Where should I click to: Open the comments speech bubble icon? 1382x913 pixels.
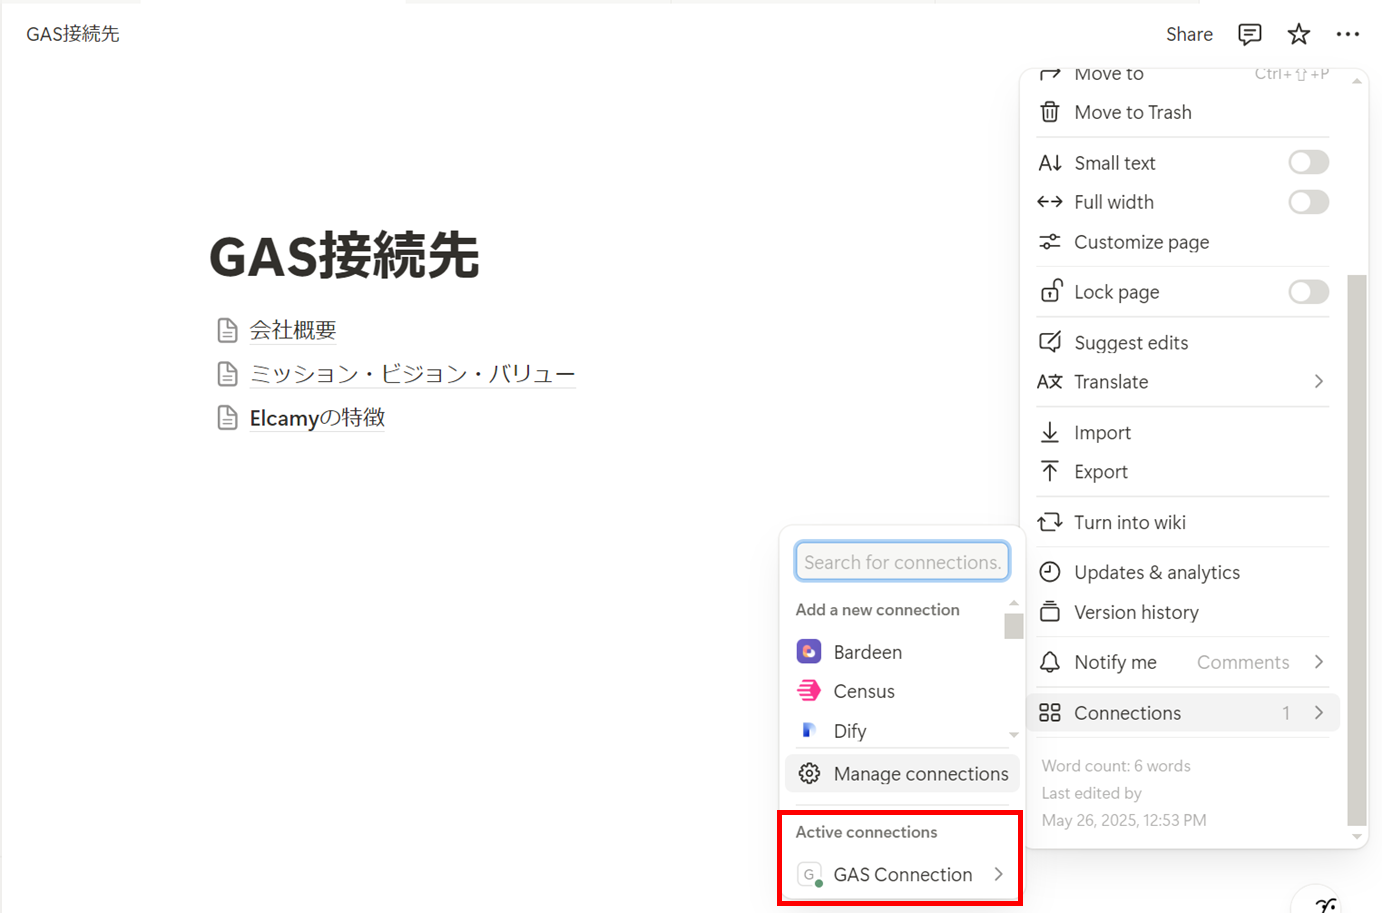coord(1249,34)
